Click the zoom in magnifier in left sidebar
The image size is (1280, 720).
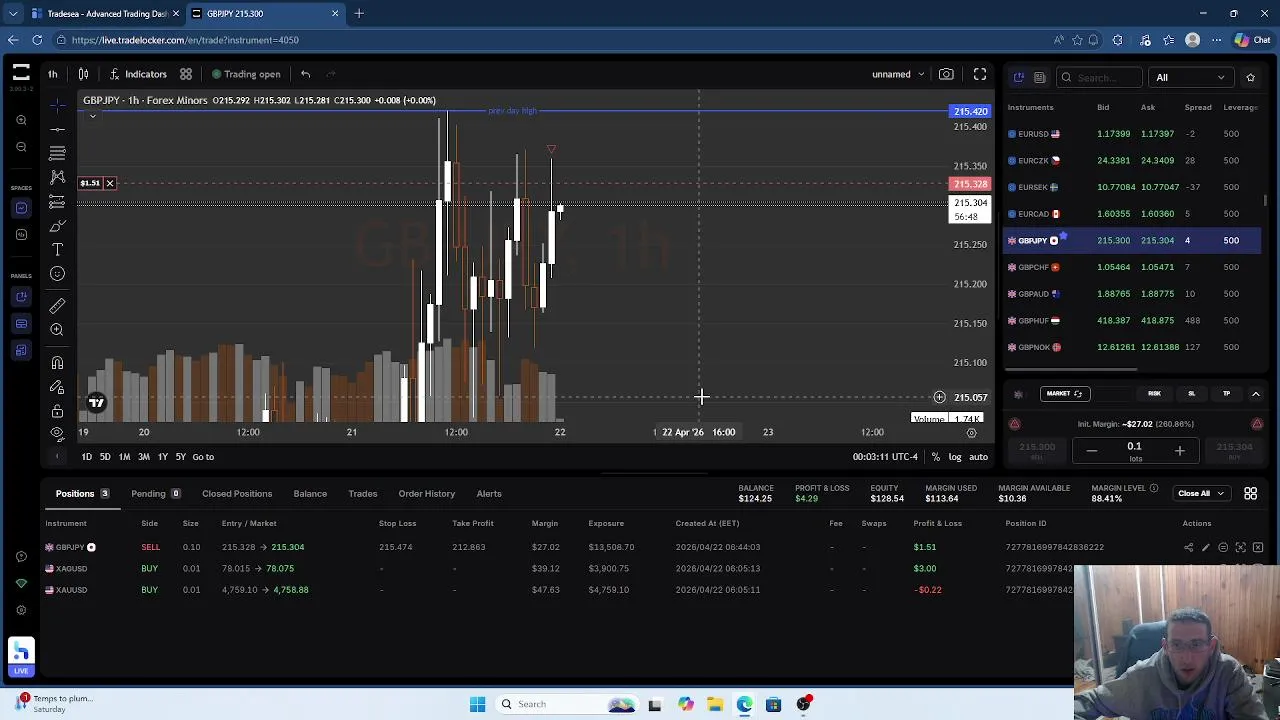coord(21,120)
